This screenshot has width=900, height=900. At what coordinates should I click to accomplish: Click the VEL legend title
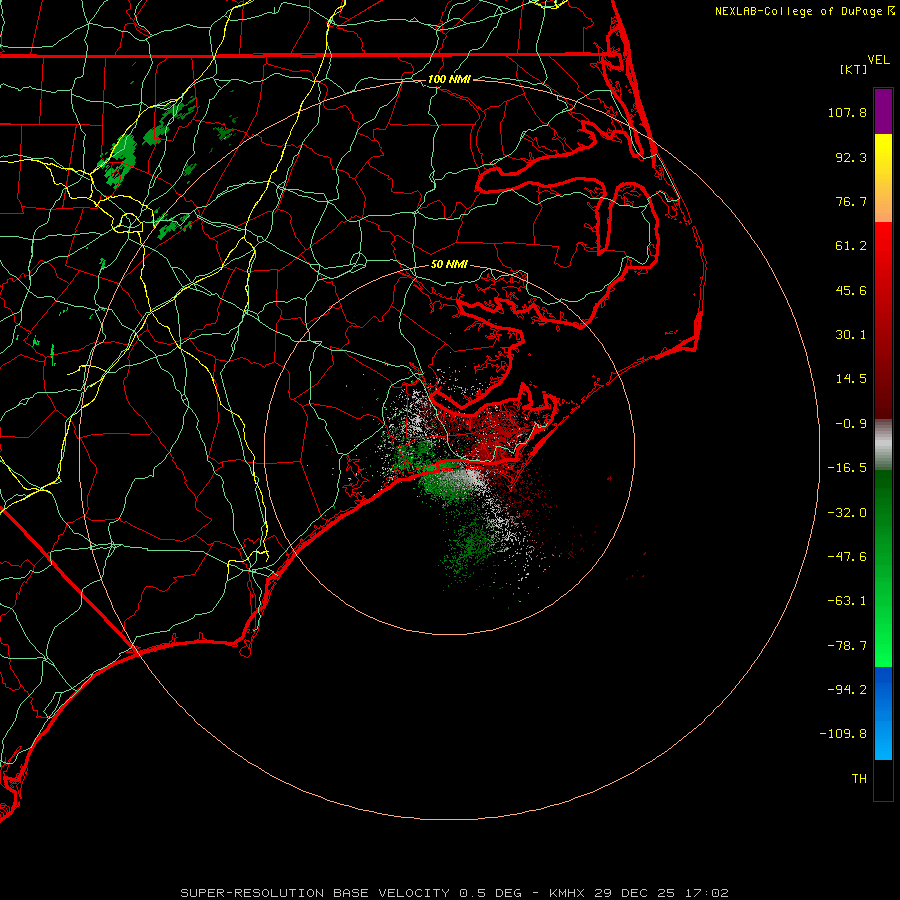pos(878,60)
